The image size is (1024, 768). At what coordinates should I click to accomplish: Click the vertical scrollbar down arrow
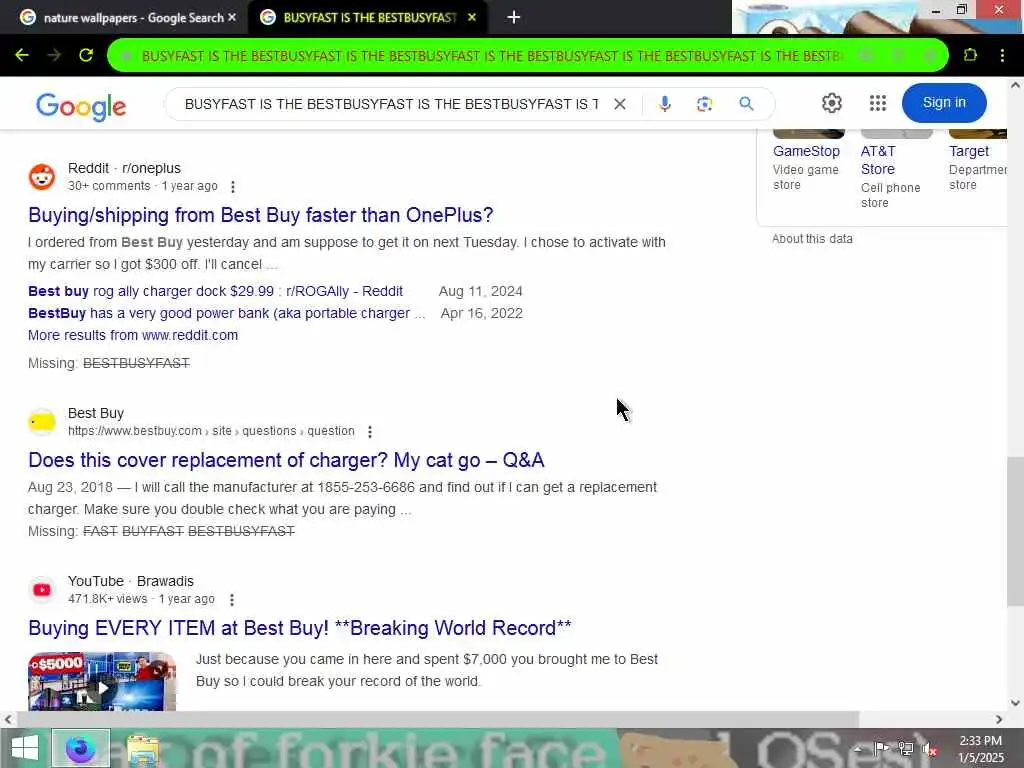pos(1015,703)
